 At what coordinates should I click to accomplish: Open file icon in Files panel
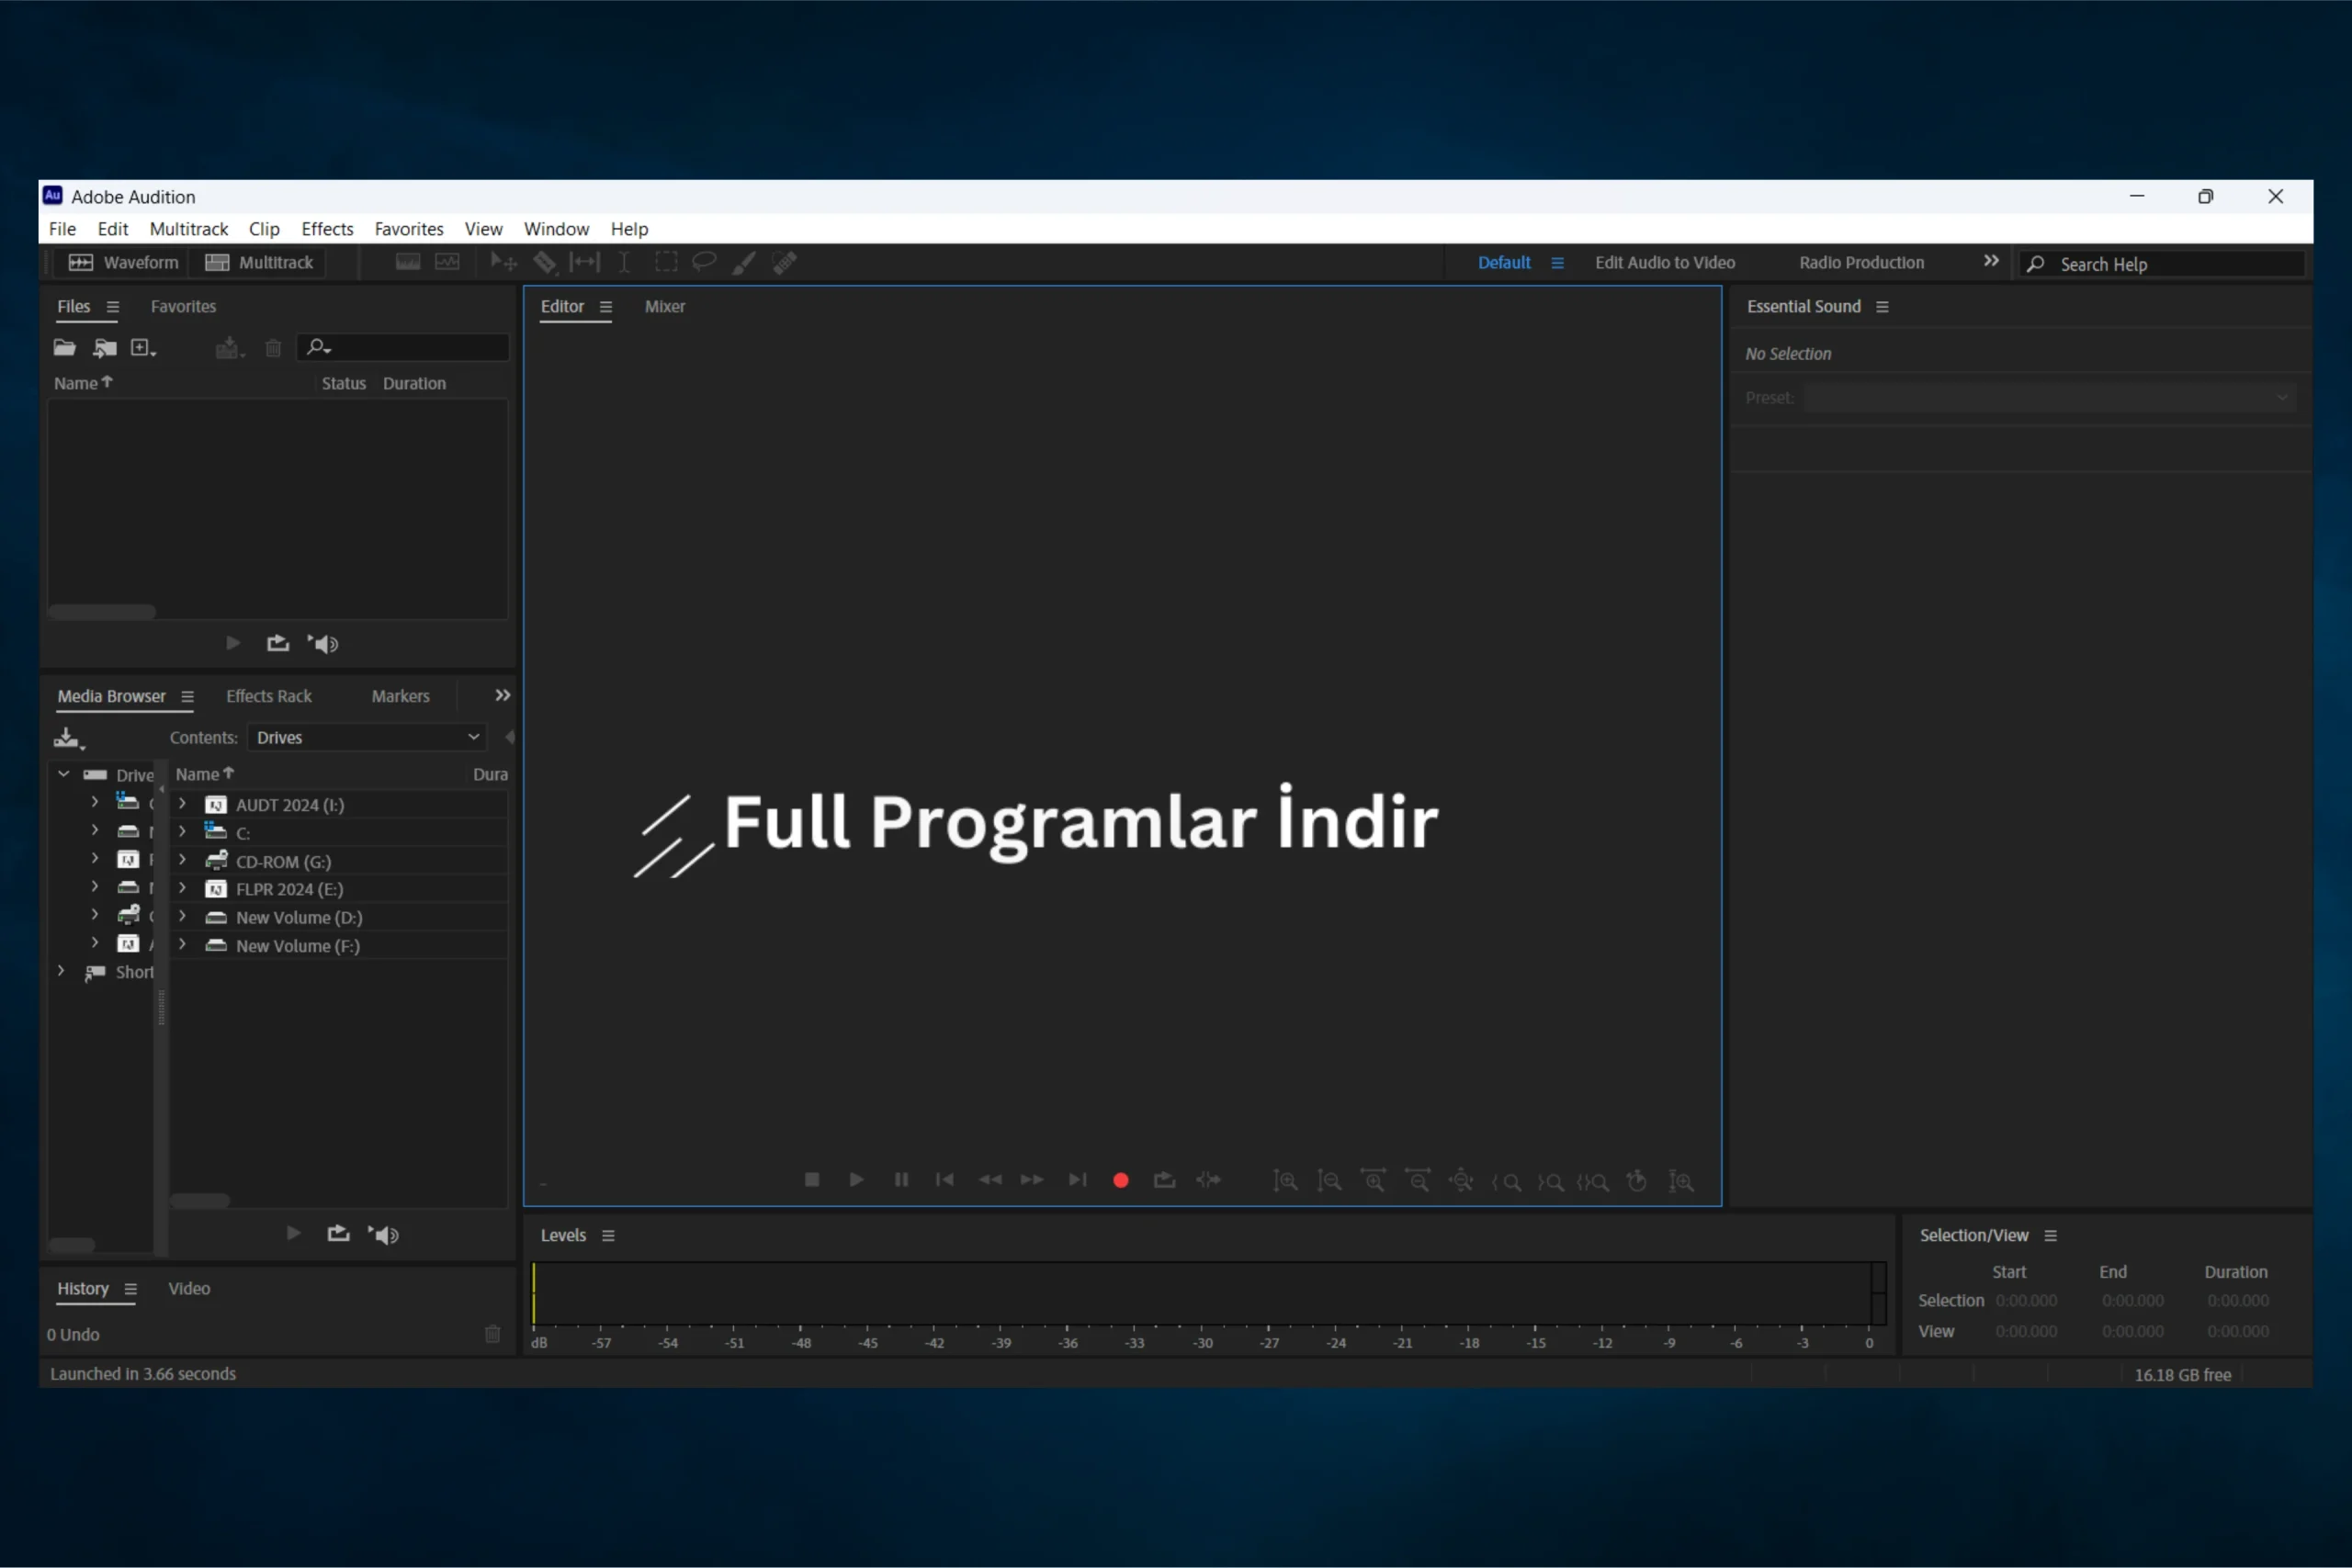(x=65, y=348)
